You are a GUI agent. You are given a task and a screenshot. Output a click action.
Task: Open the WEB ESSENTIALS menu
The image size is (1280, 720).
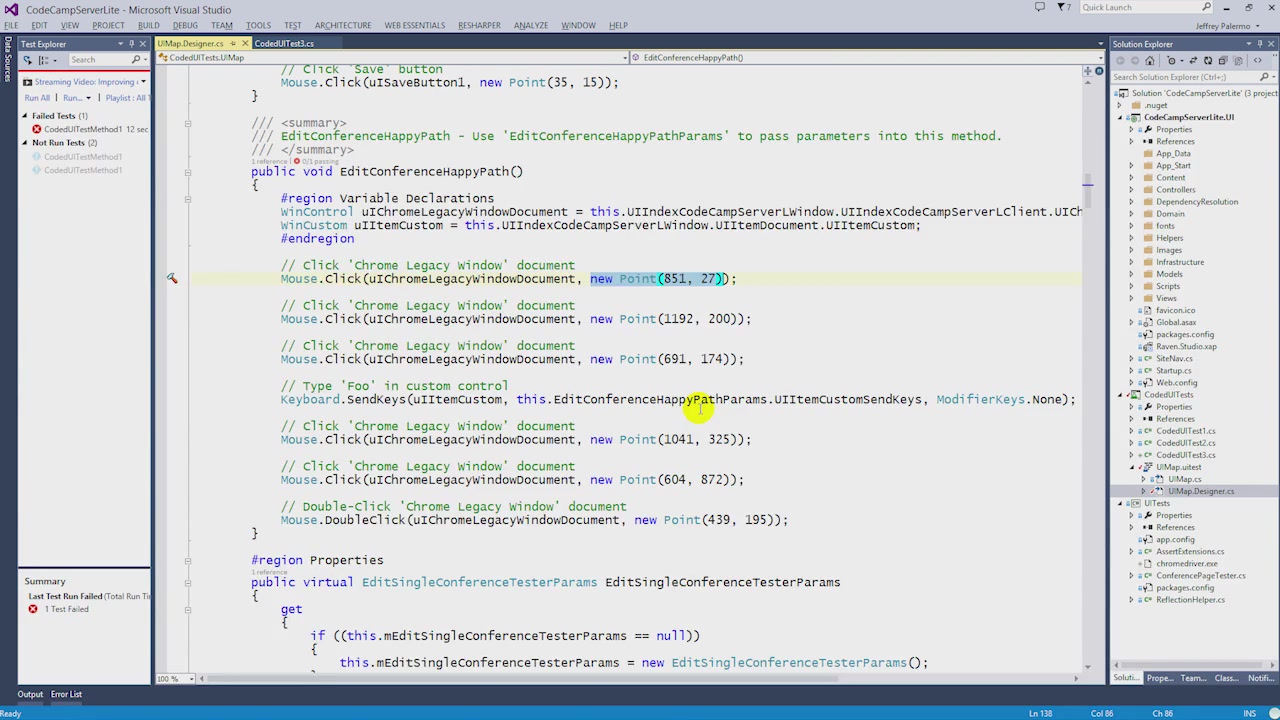(x=414, y=26)
